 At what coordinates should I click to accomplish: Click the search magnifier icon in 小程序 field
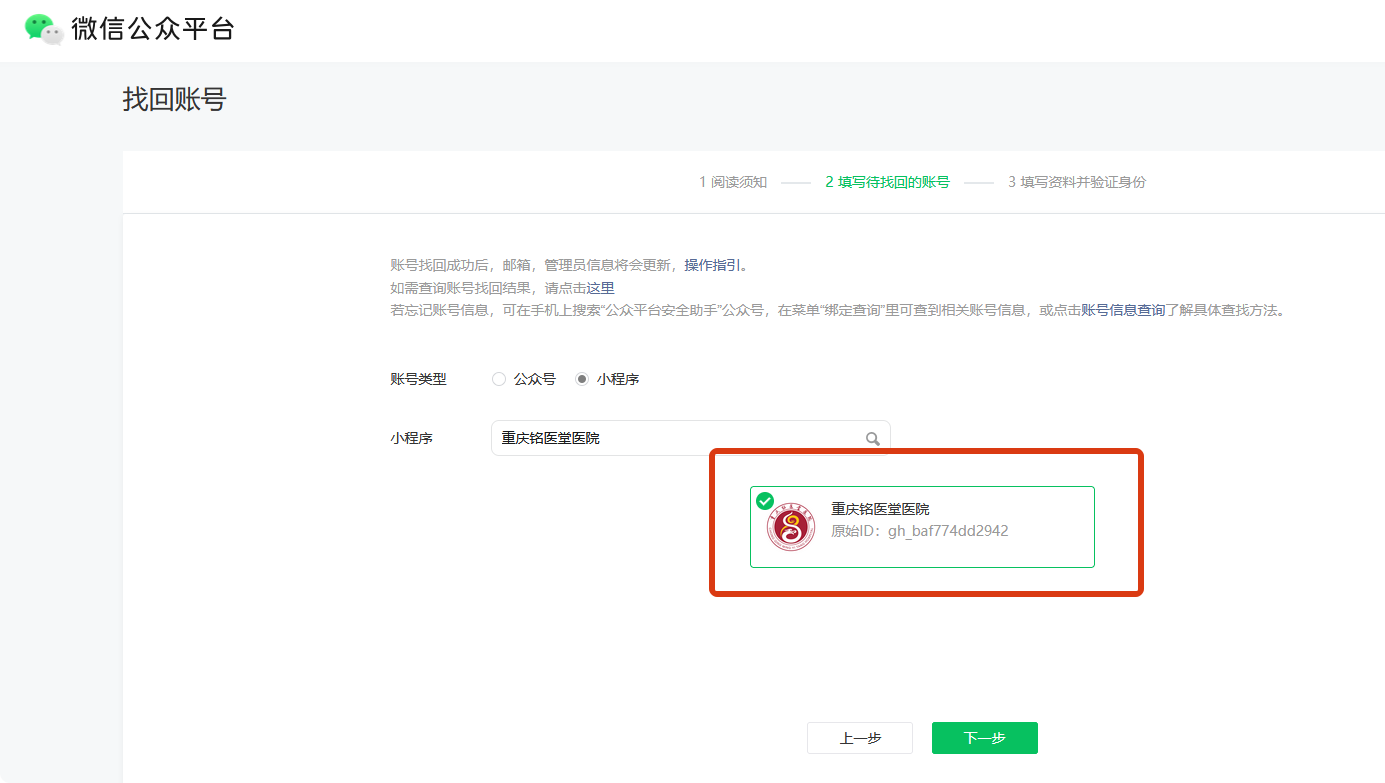click(872, 438)
